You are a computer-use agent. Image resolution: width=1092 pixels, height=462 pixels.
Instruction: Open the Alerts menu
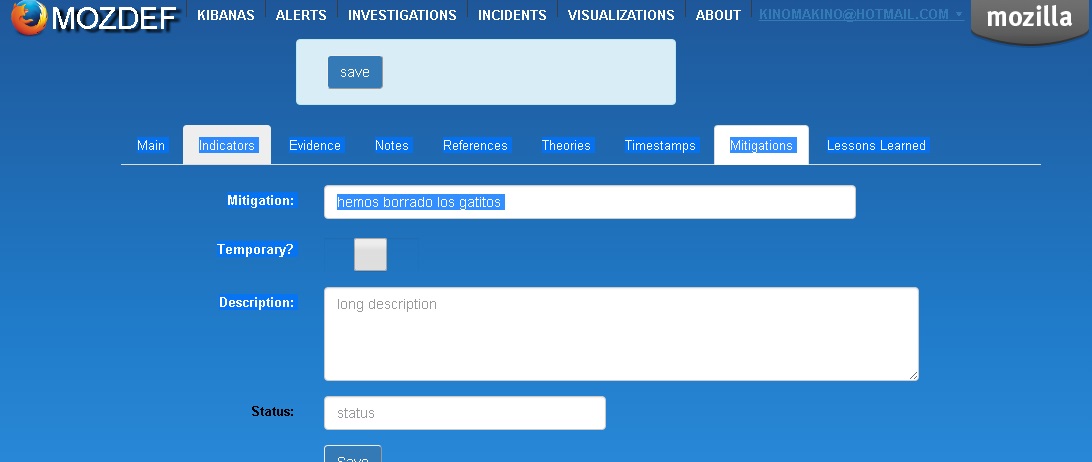pos(301,15)
